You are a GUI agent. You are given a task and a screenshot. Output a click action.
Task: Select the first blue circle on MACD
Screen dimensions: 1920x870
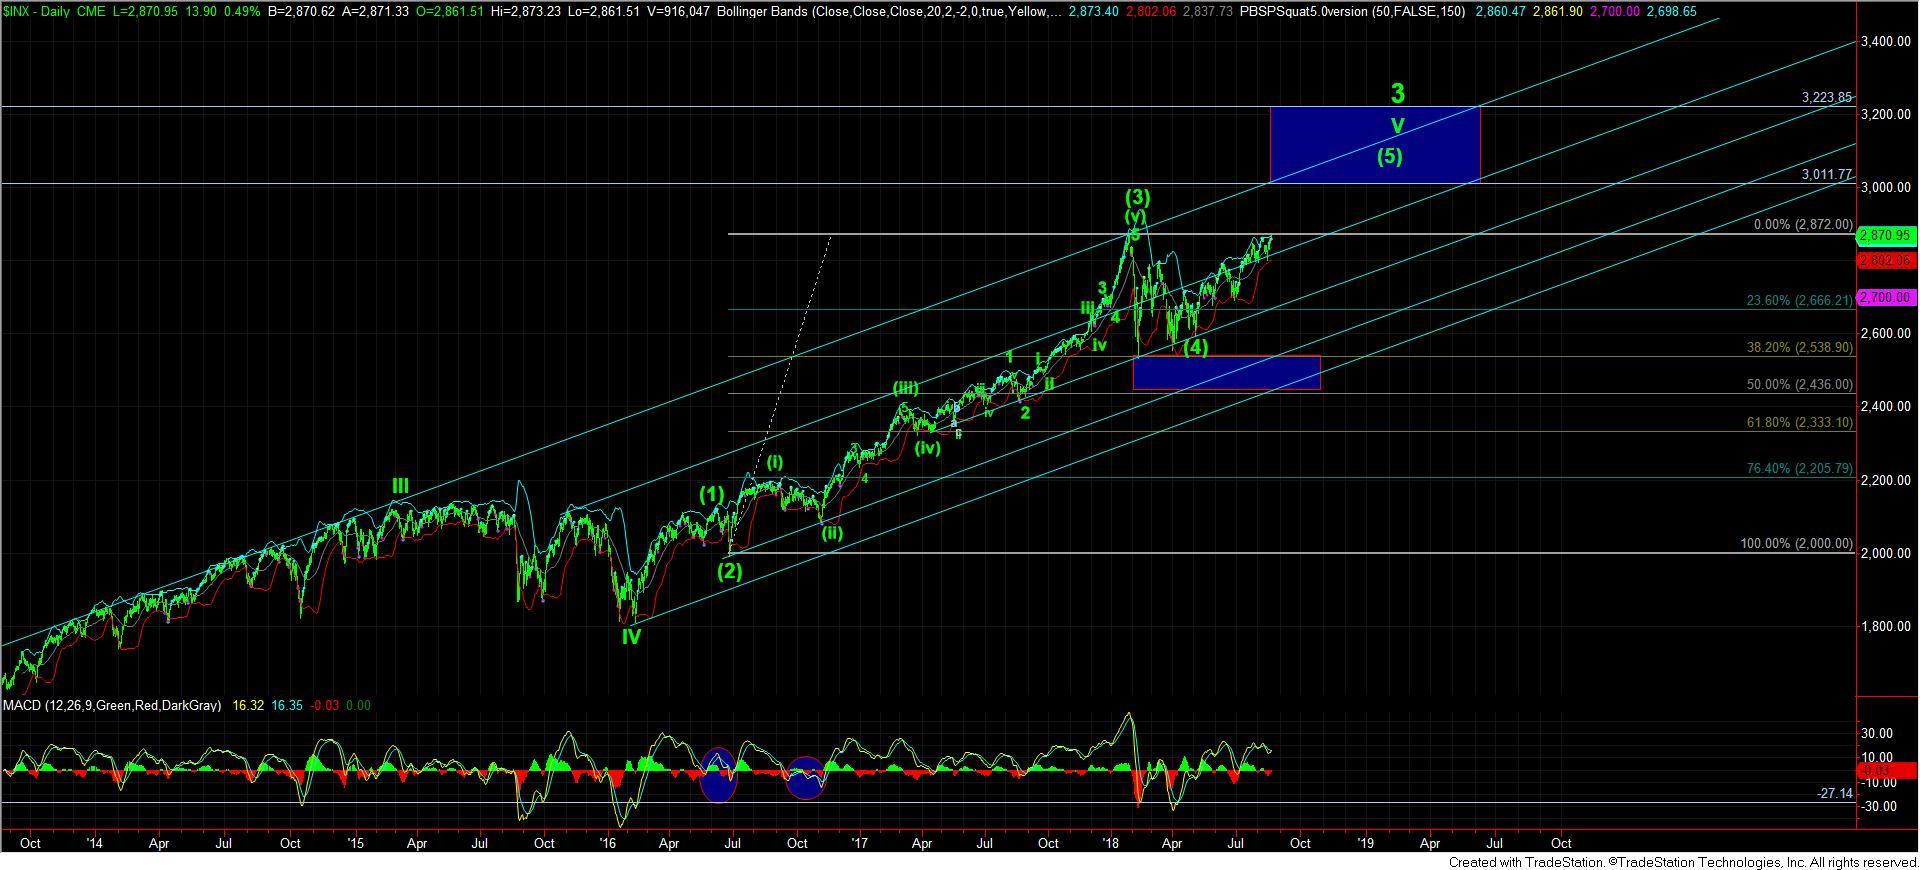pyautogui.click(x=718, y=774)
